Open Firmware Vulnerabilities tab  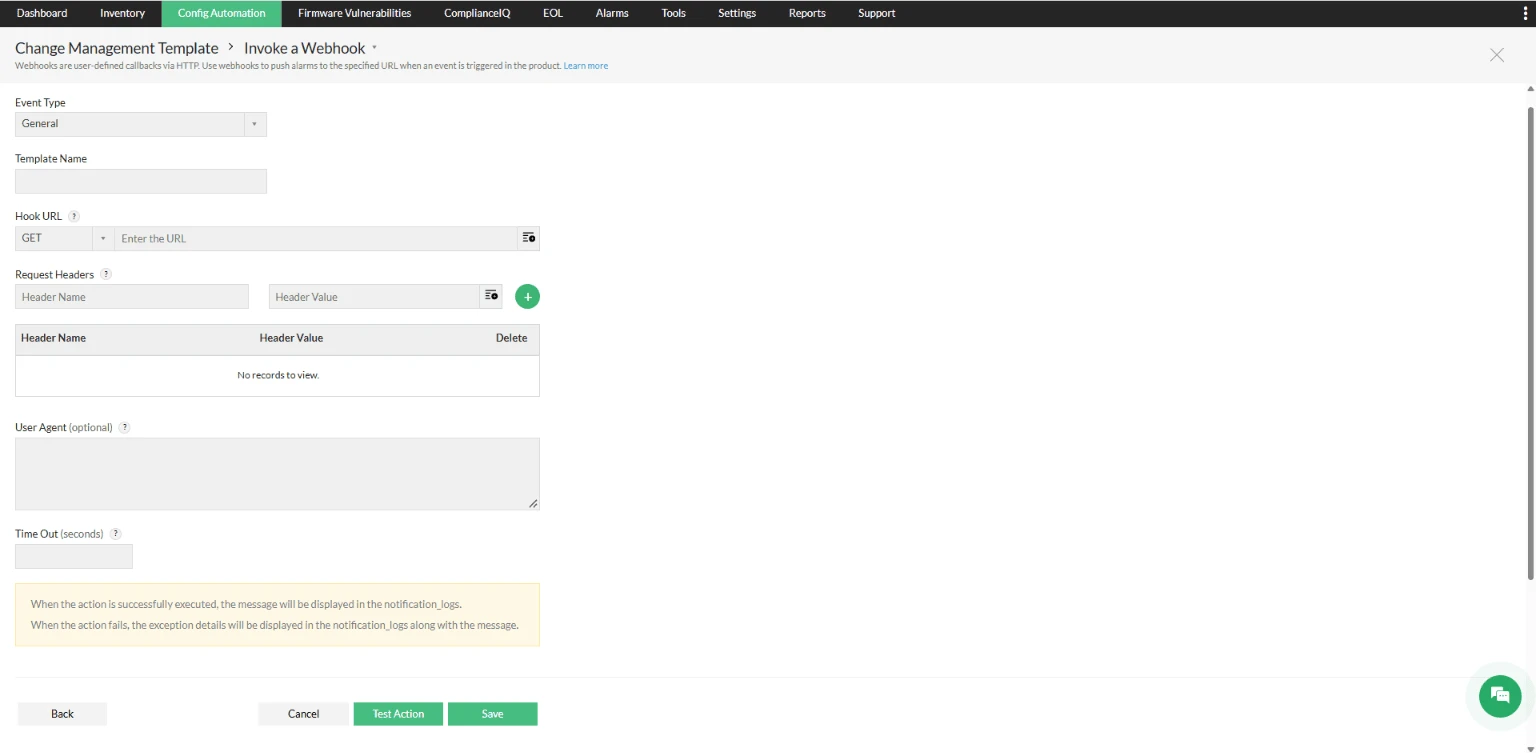pos(354,13)
